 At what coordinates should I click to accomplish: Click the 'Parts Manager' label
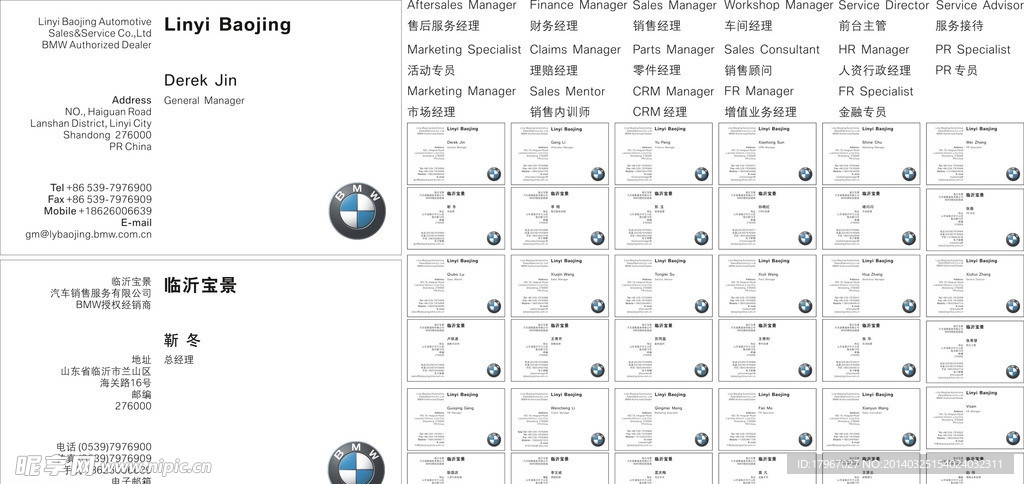click(673, 50)
